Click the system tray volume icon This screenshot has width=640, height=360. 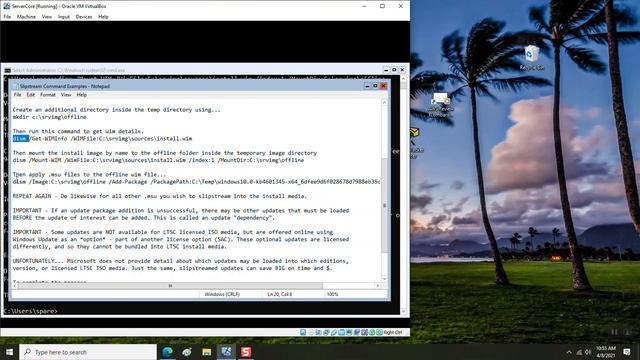tap(588, 352)
